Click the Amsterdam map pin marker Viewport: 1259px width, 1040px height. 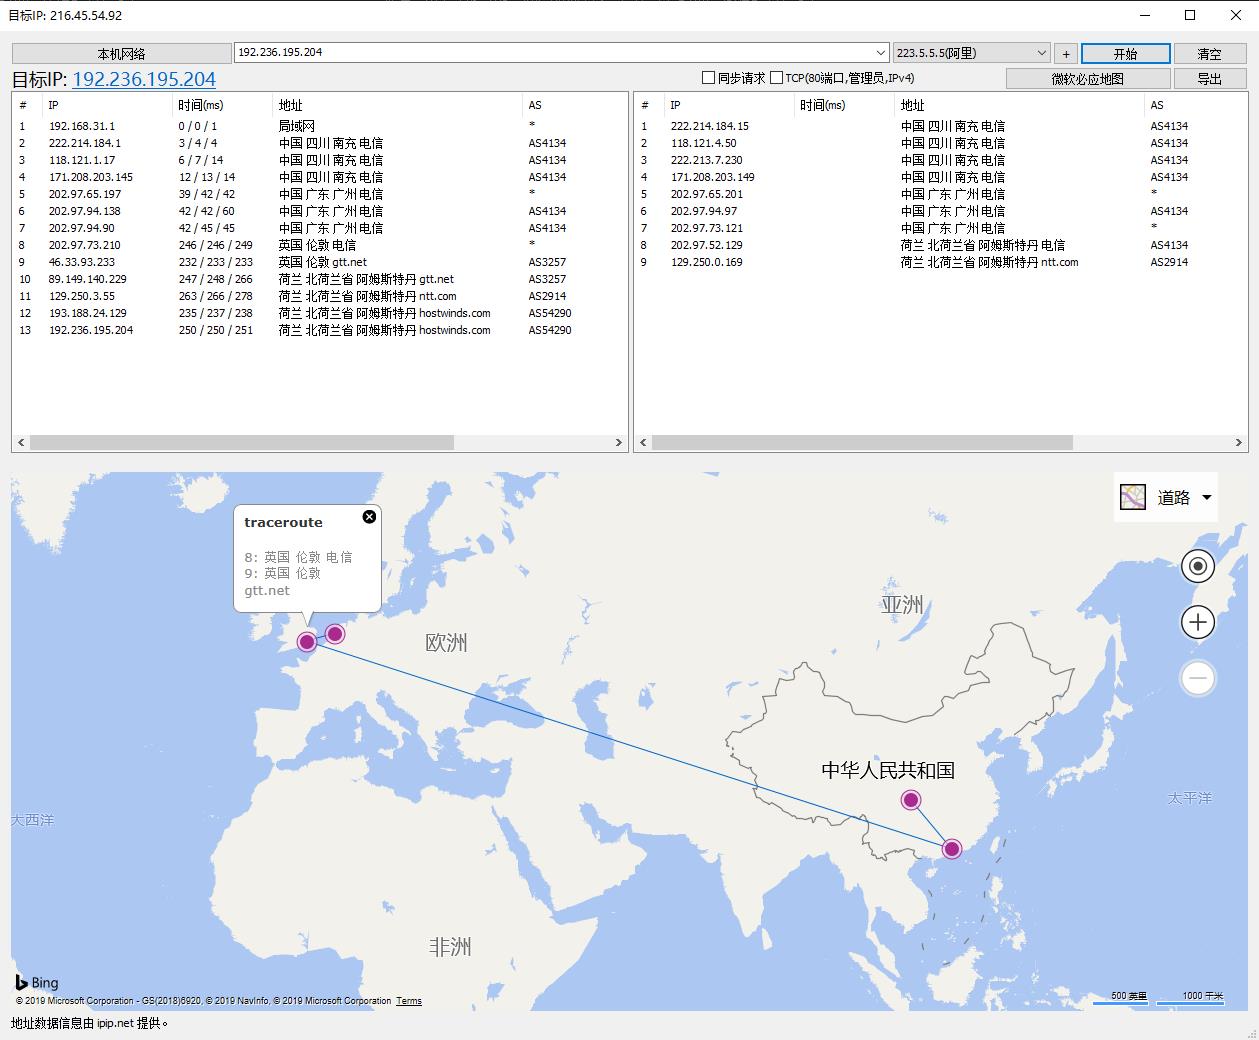[335, 634]
